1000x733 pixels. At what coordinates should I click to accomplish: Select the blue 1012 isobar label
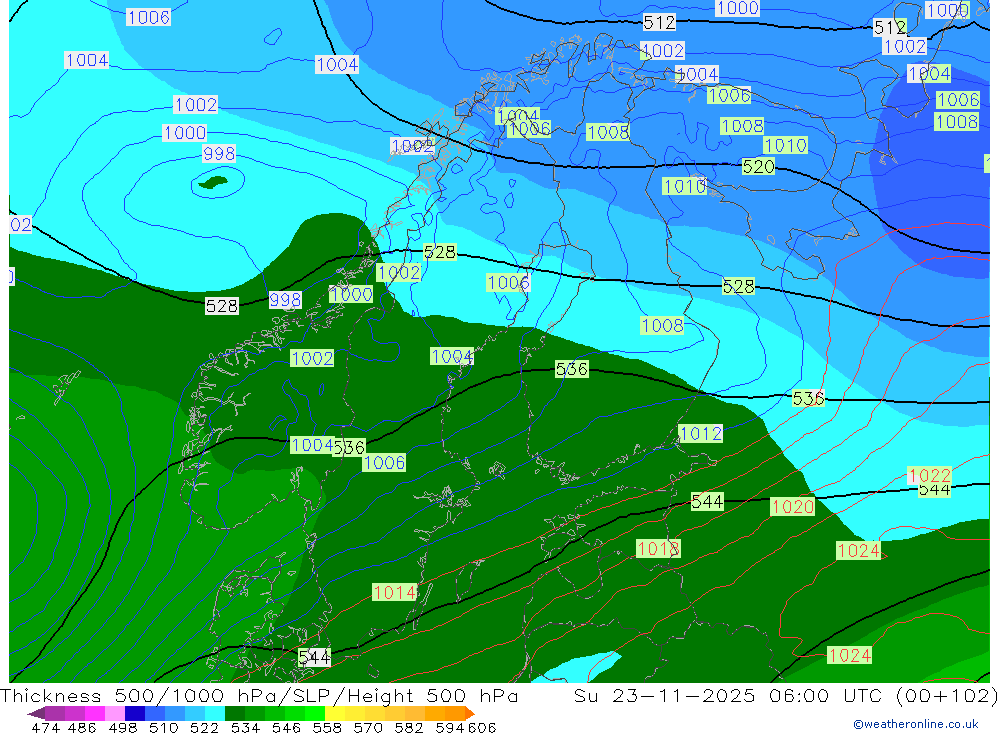click(701, 434)
